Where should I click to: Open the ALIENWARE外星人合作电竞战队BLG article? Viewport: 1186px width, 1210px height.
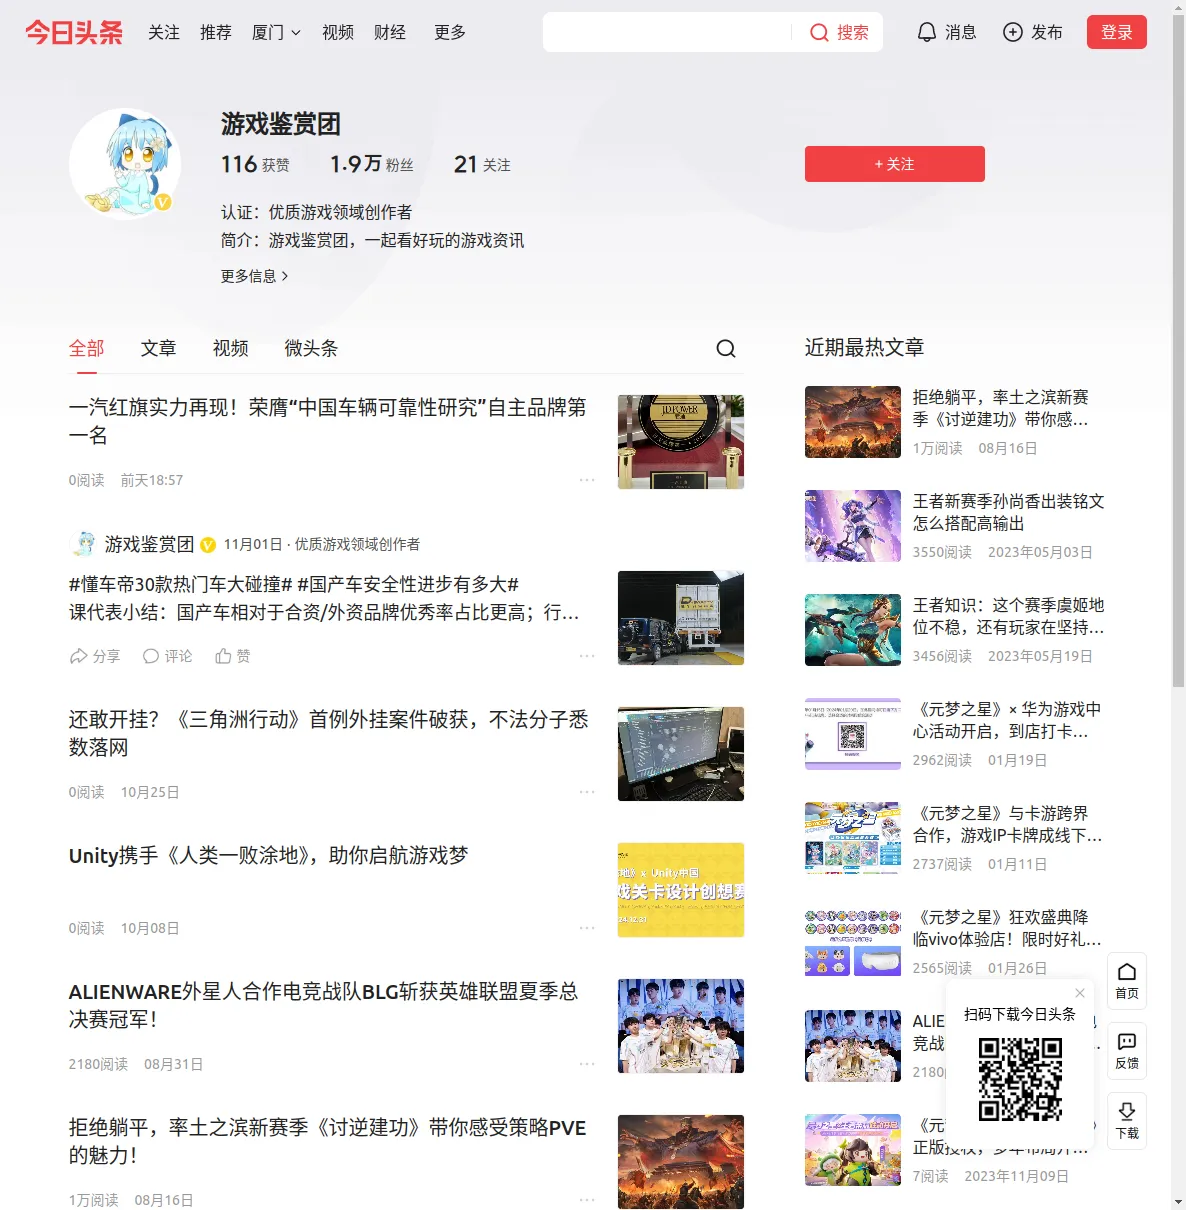click(323, 1005)
